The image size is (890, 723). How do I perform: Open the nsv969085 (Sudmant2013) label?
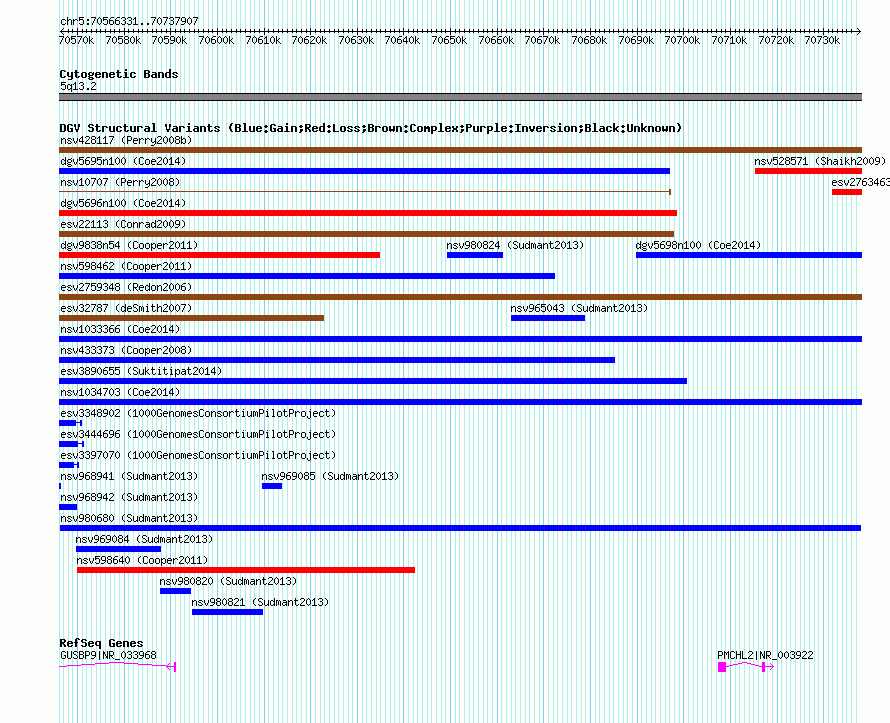tap(330, 476)
